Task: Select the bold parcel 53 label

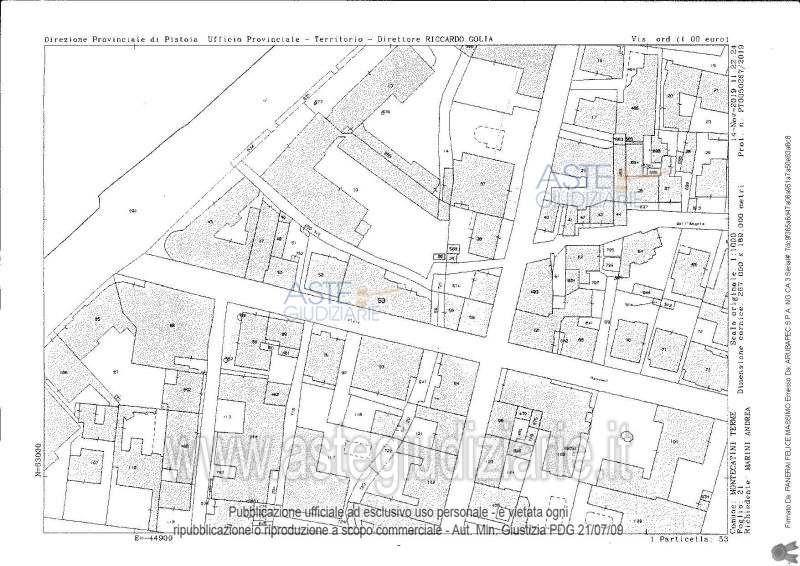Action: click(381, 298)
